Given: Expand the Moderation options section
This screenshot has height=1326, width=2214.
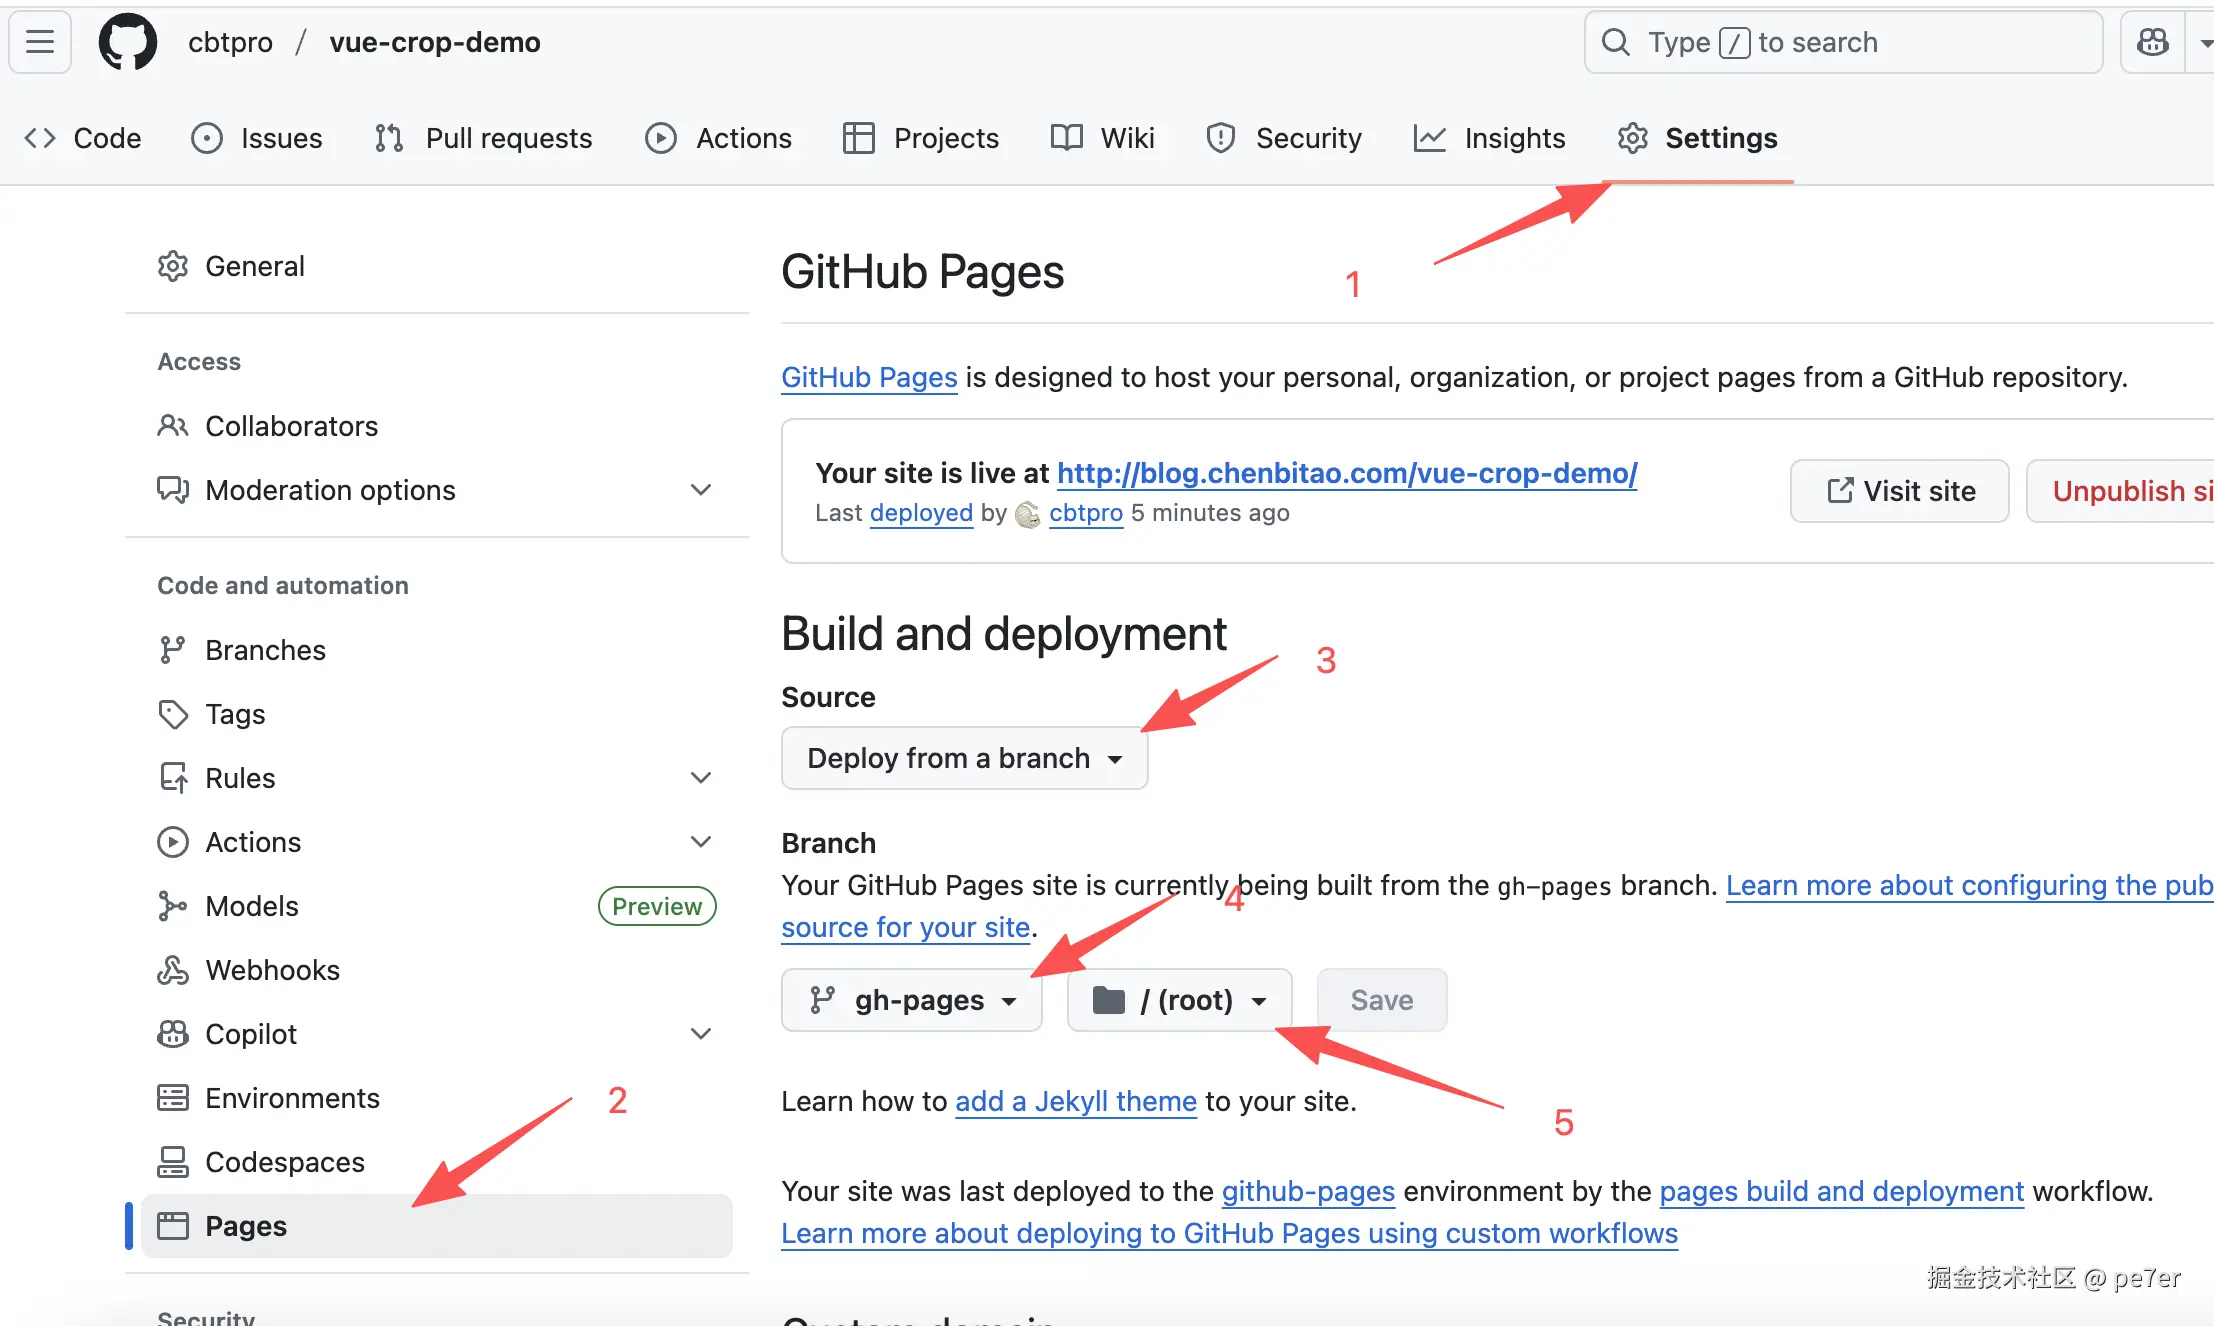Looking at the screenshot, I should pos(701,490).
